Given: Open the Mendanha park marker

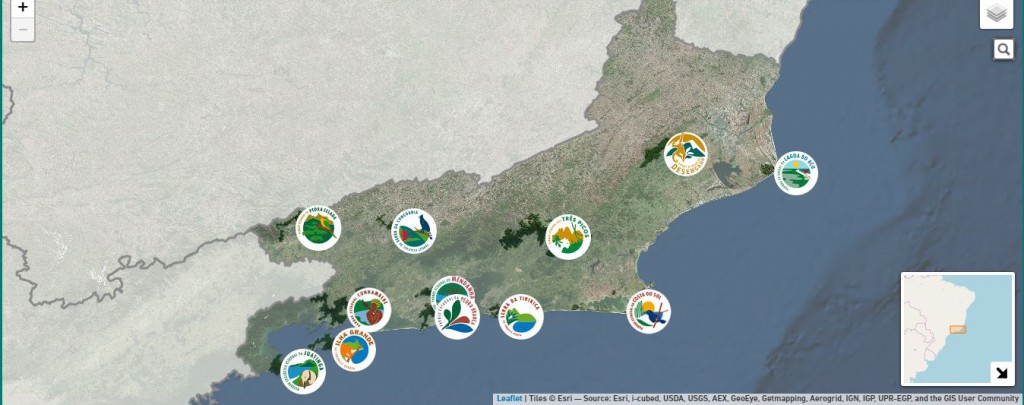Looking at the screenshot, I should click(x=452, y=287).
